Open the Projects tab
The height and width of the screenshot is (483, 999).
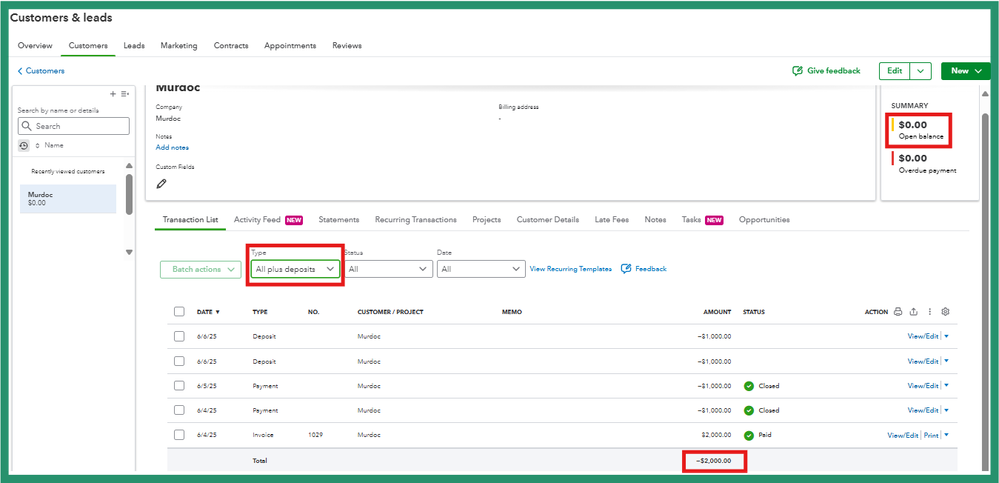click(x=486, y=220)
